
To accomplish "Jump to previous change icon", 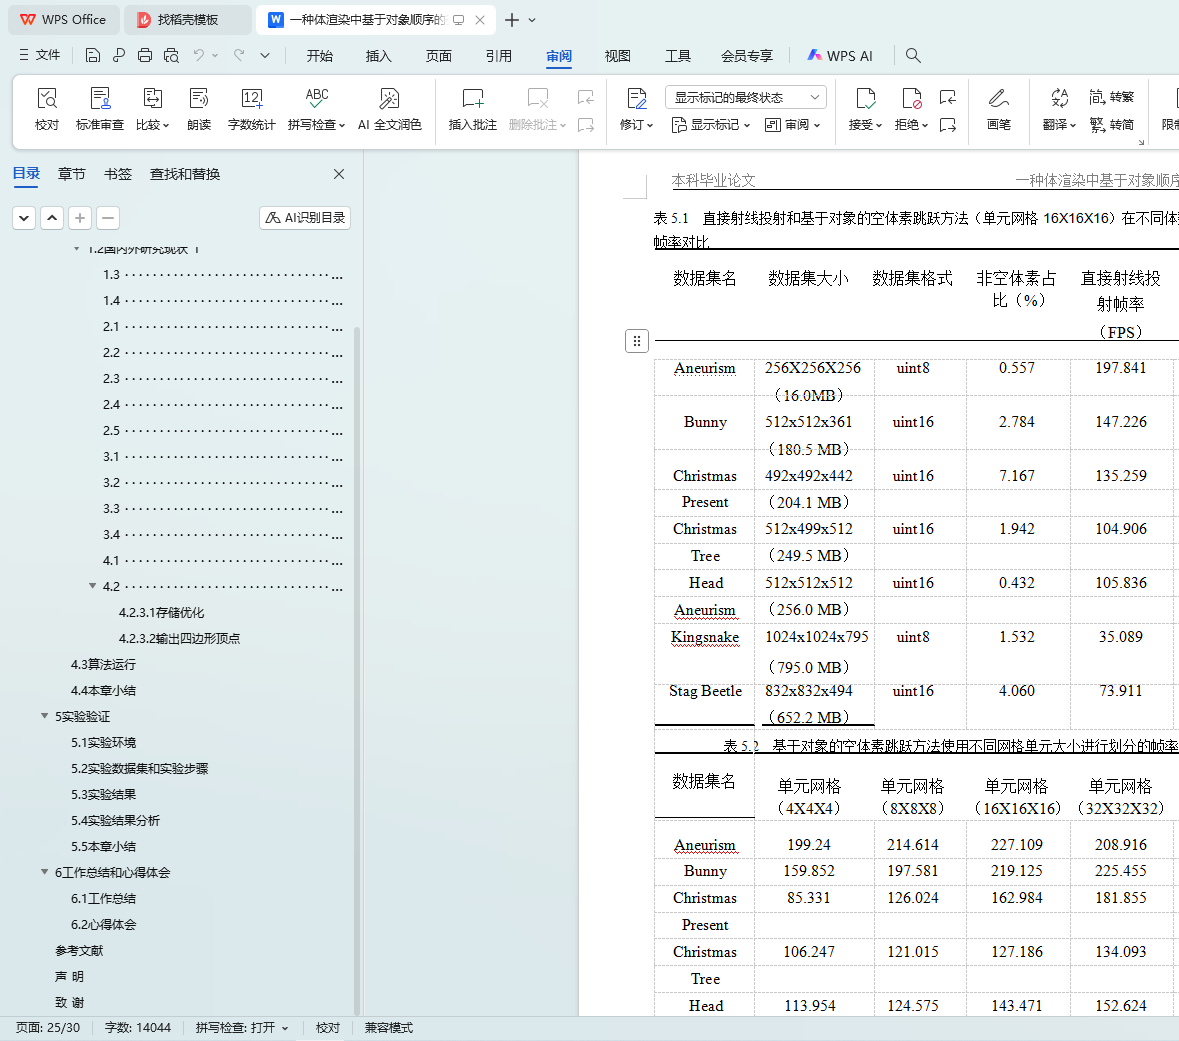I will click(x=947, y=97).
